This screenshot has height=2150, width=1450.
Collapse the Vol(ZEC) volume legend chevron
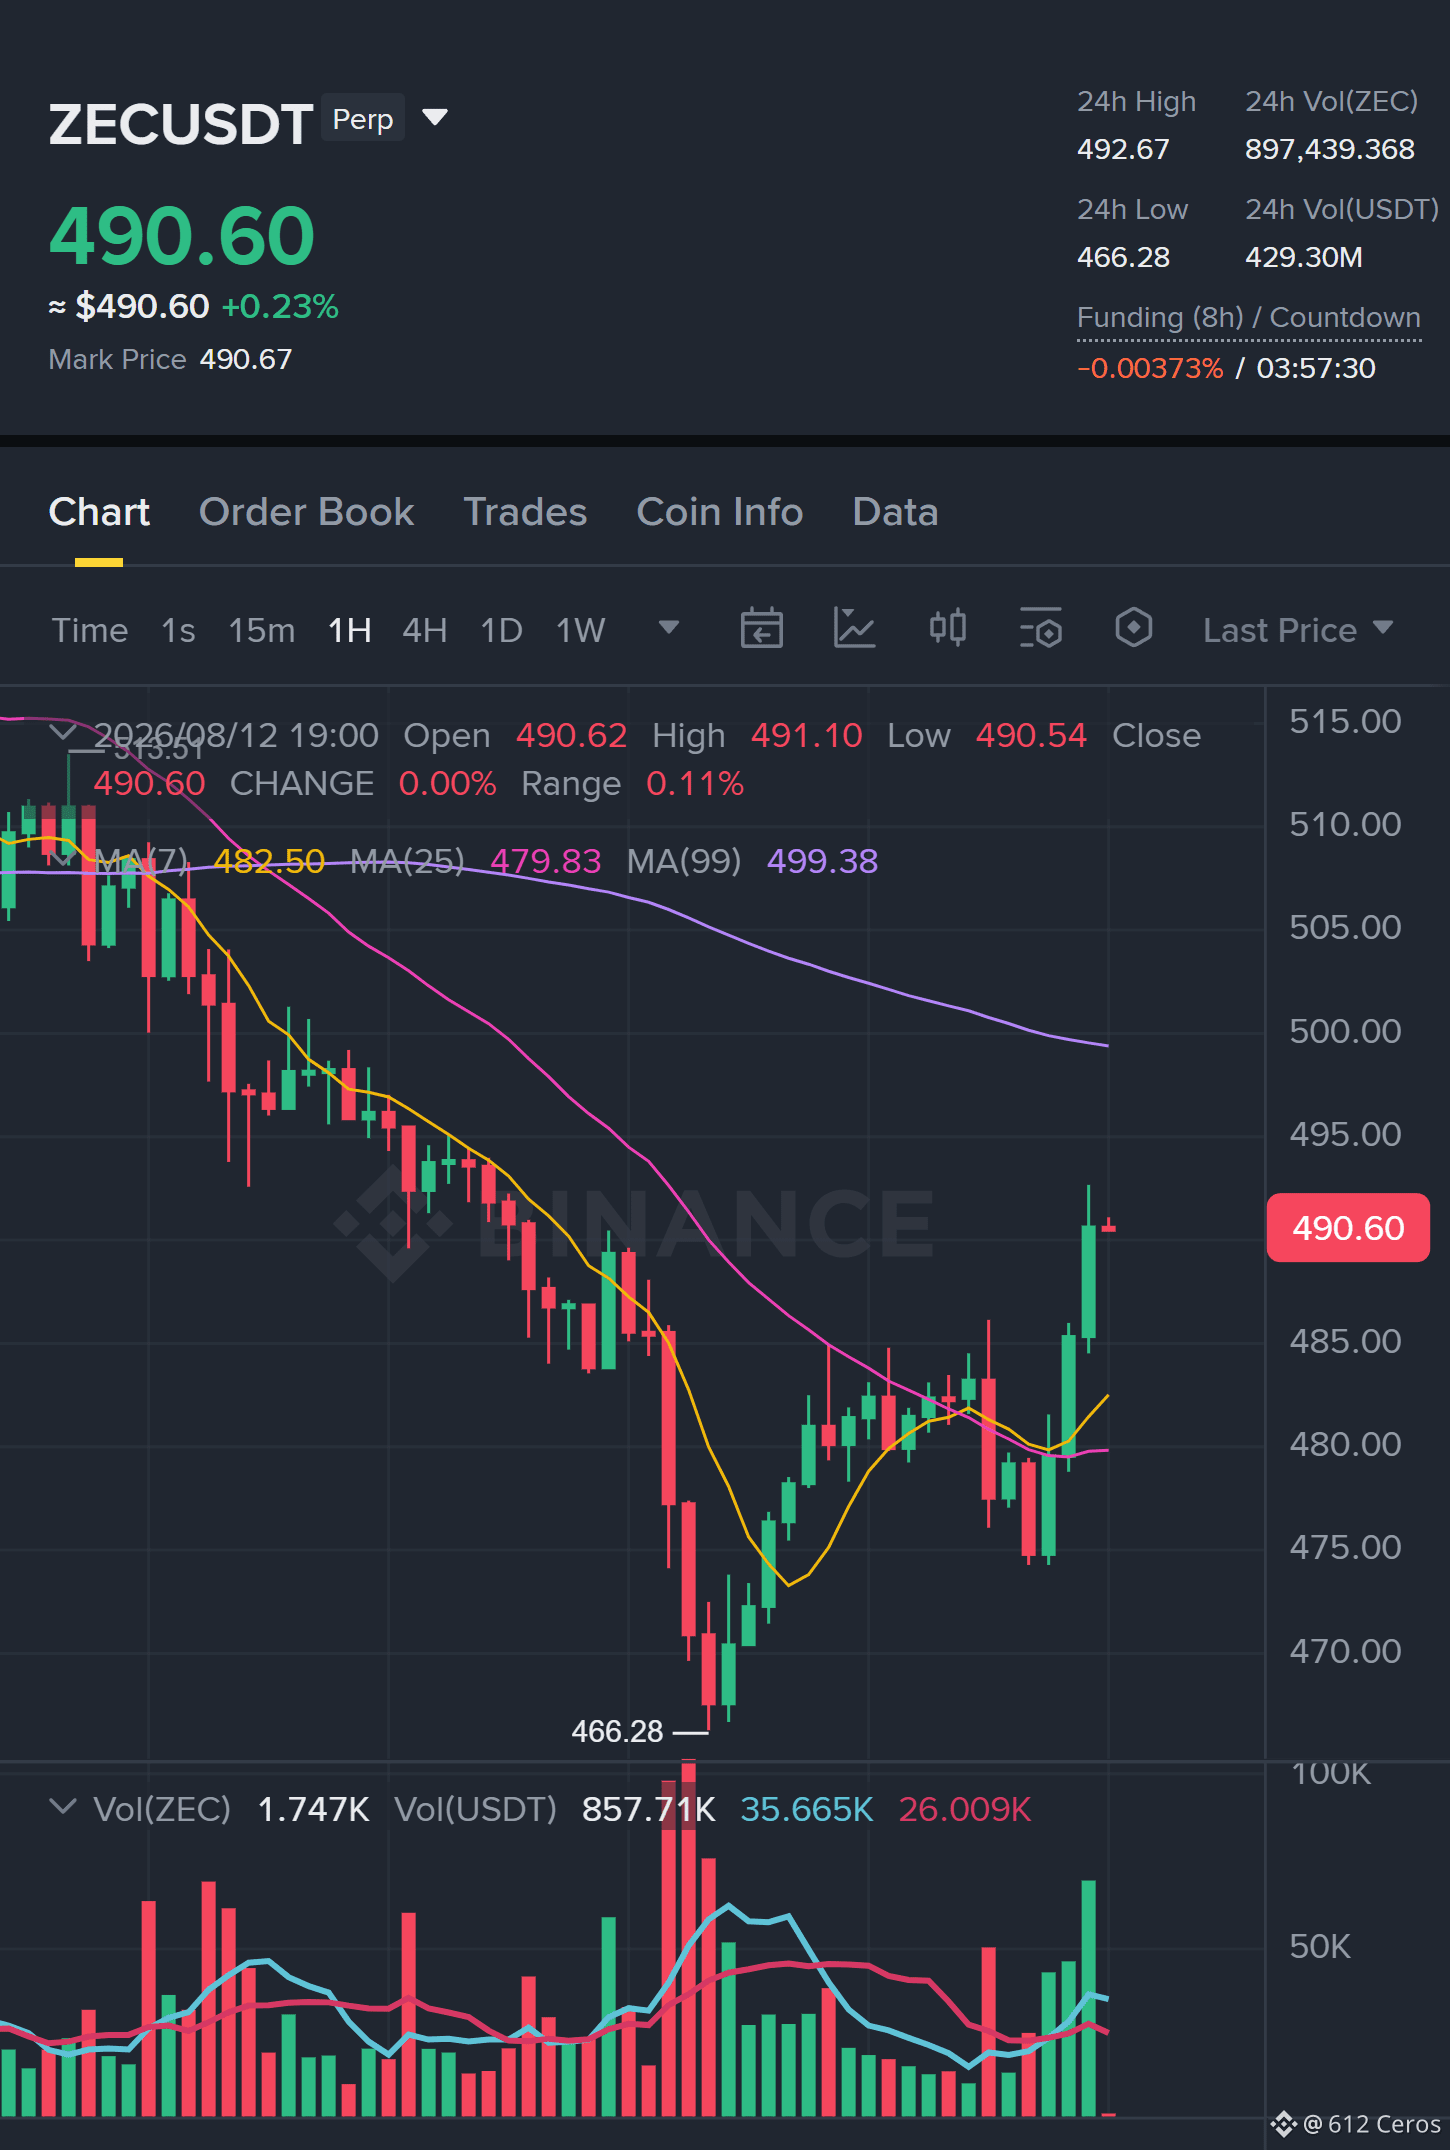click(x=63, y=1807)
